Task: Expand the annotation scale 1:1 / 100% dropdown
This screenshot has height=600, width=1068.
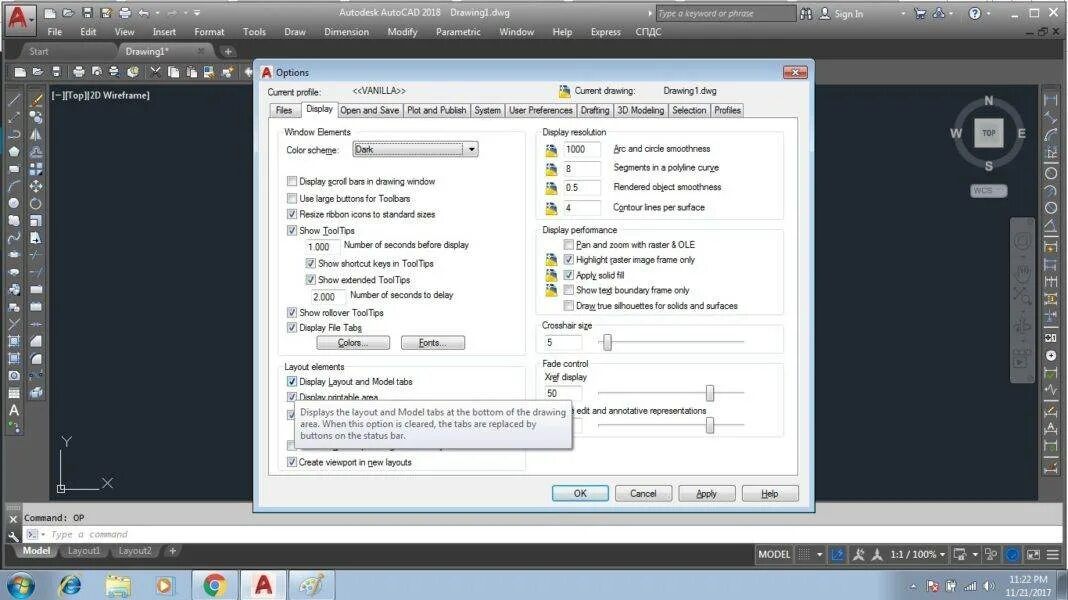Action: 943,554
